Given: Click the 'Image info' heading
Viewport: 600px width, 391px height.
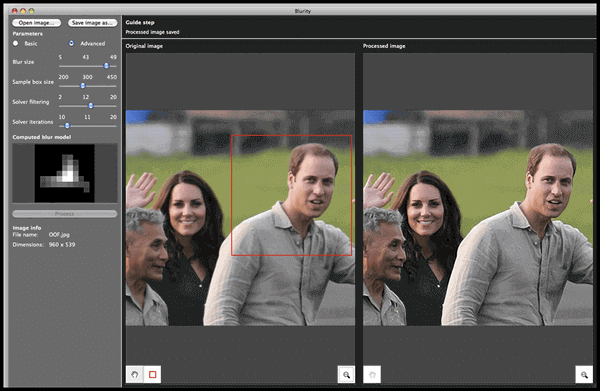Looking at the screenshot, I should tap(27, 228).
